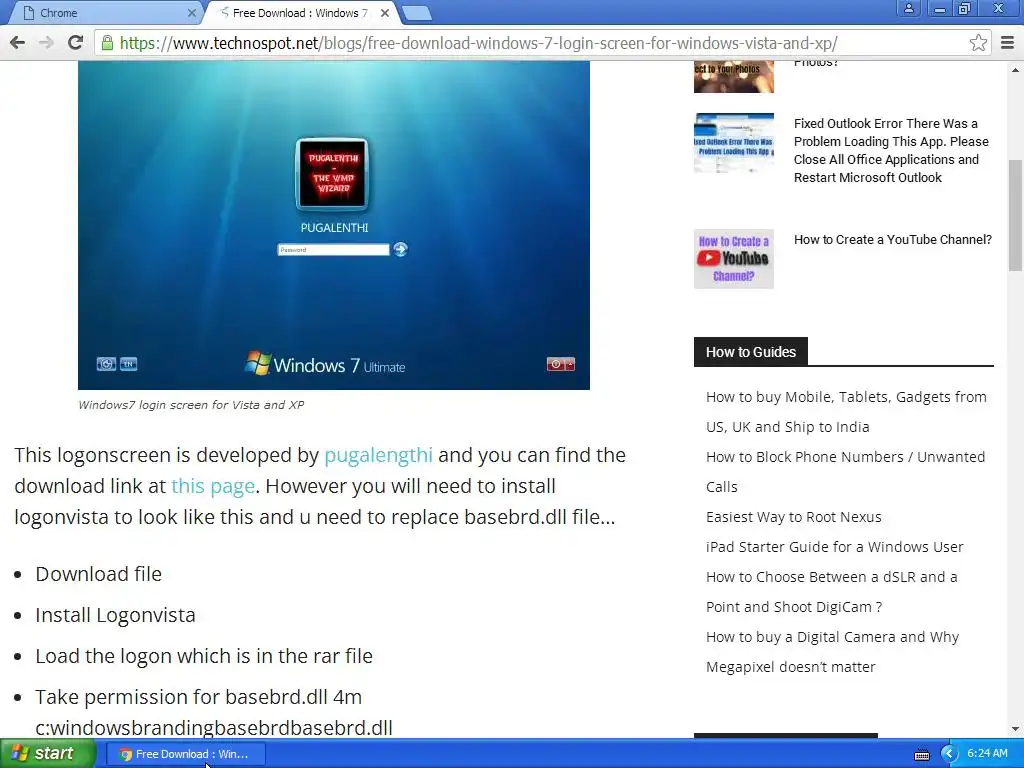Click the vertical scrollbar thumb
The height and width of the screenshot is (768, 1024).
(1016, 215)
